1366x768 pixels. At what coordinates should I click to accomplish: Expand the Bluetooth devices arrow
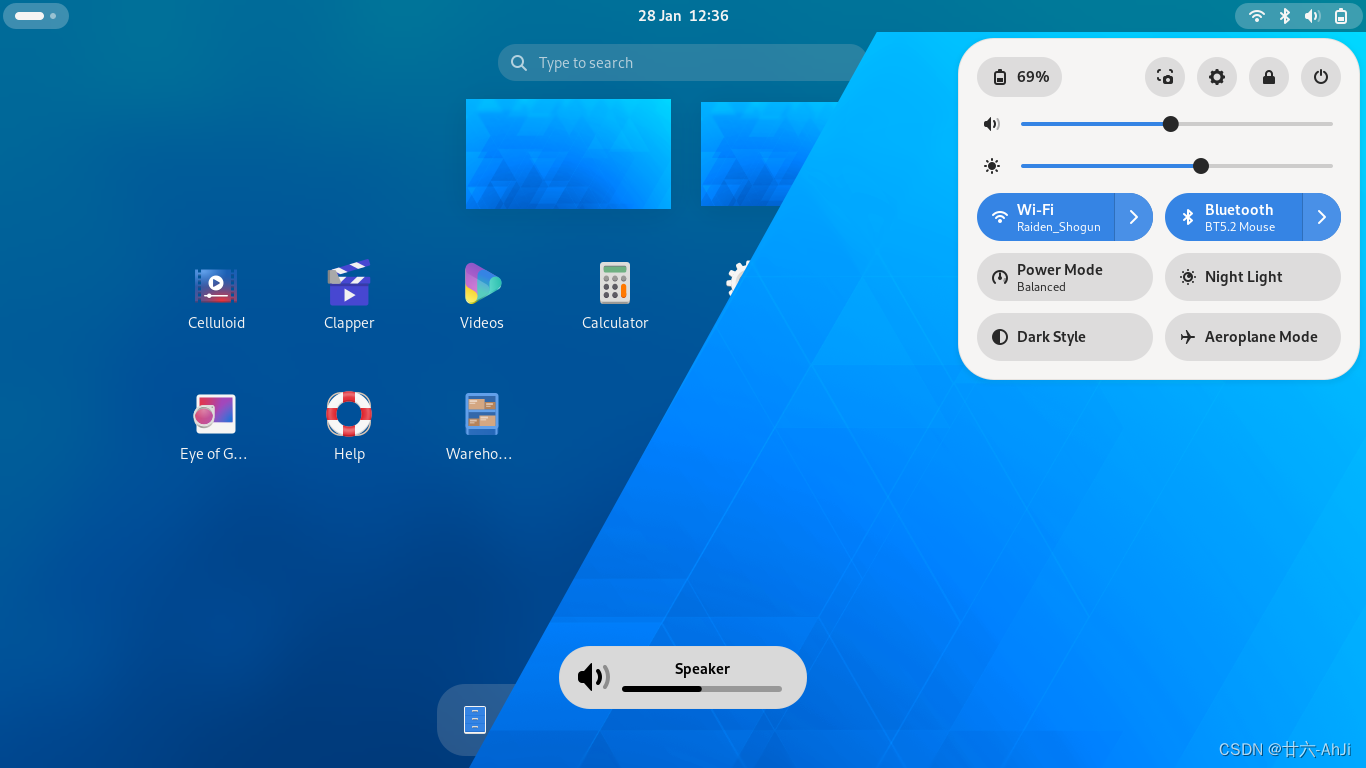(1322, 217)
